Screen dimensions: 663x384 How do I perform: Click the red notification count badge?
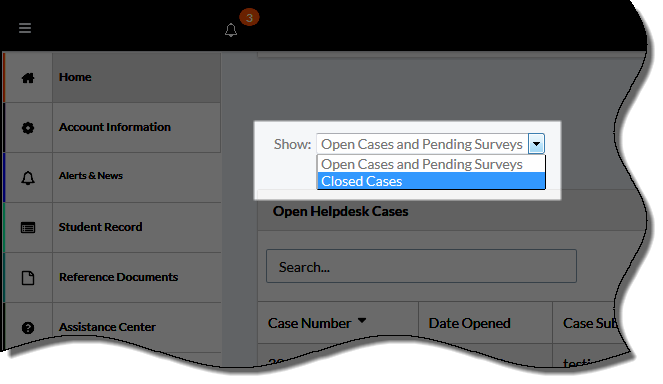249,17
